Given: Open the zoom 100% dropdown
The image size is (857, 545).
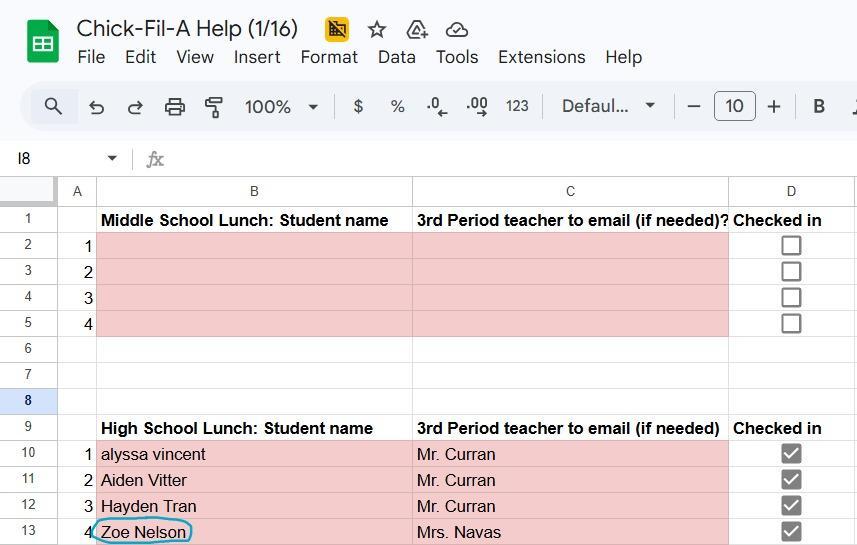Looking at the screenshot, I should pyautogui.click(x=281, y=107).
